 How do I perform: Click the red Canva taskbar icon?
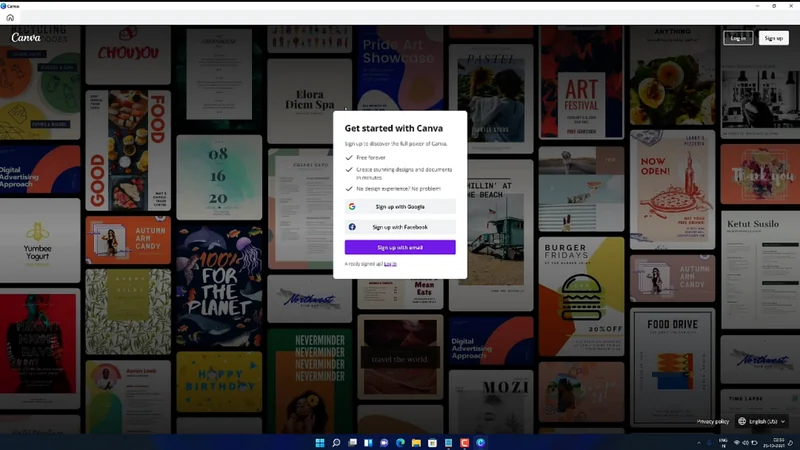(x=465, y=442)
